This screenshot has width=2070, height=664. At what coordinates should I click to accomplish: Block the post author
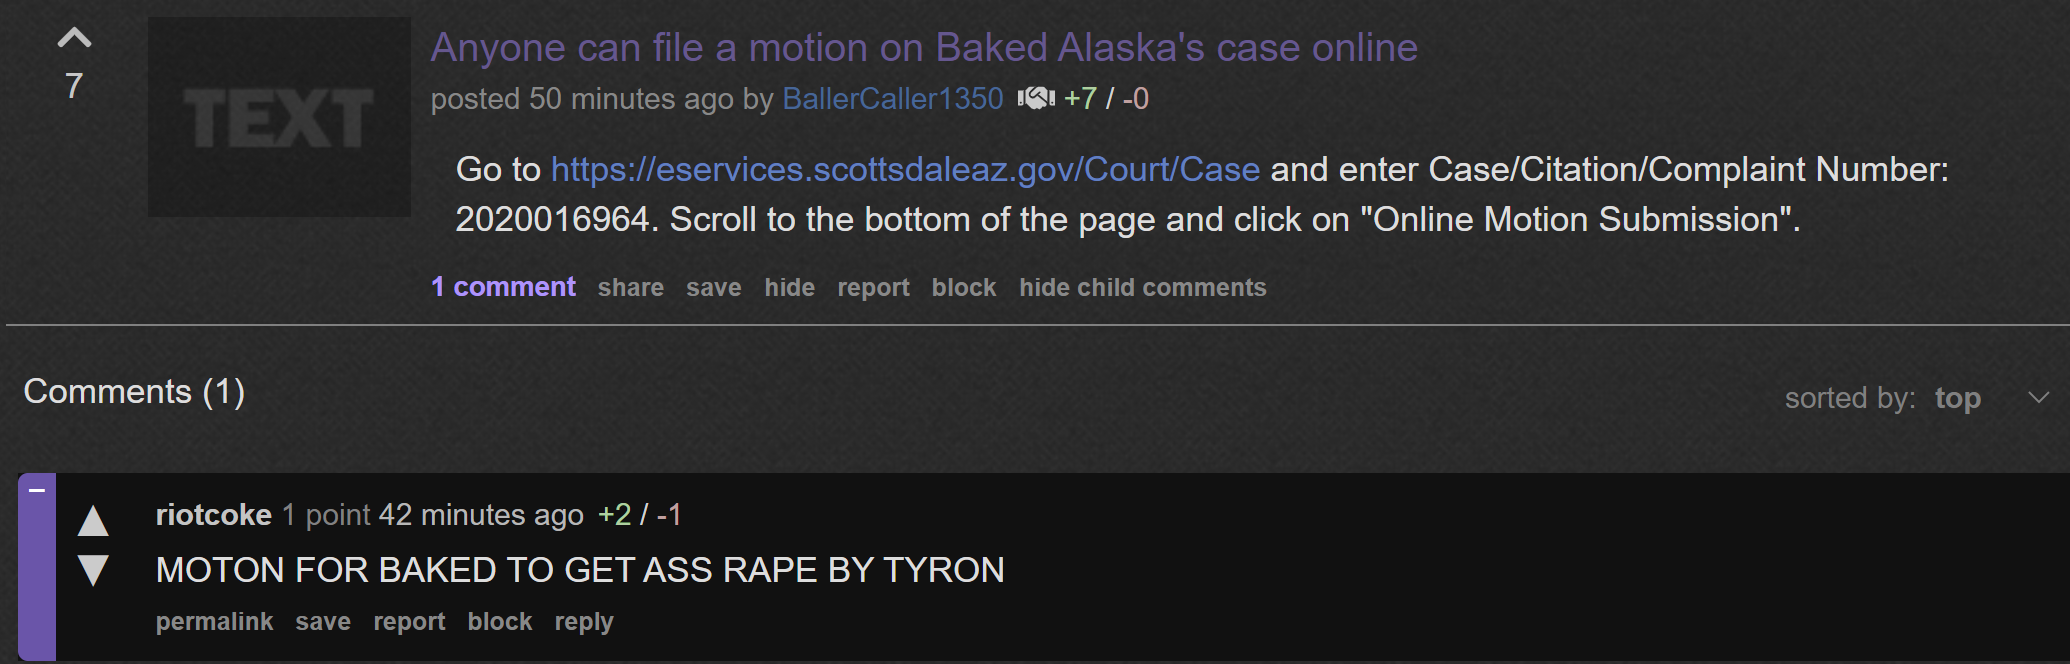point(964,288)
